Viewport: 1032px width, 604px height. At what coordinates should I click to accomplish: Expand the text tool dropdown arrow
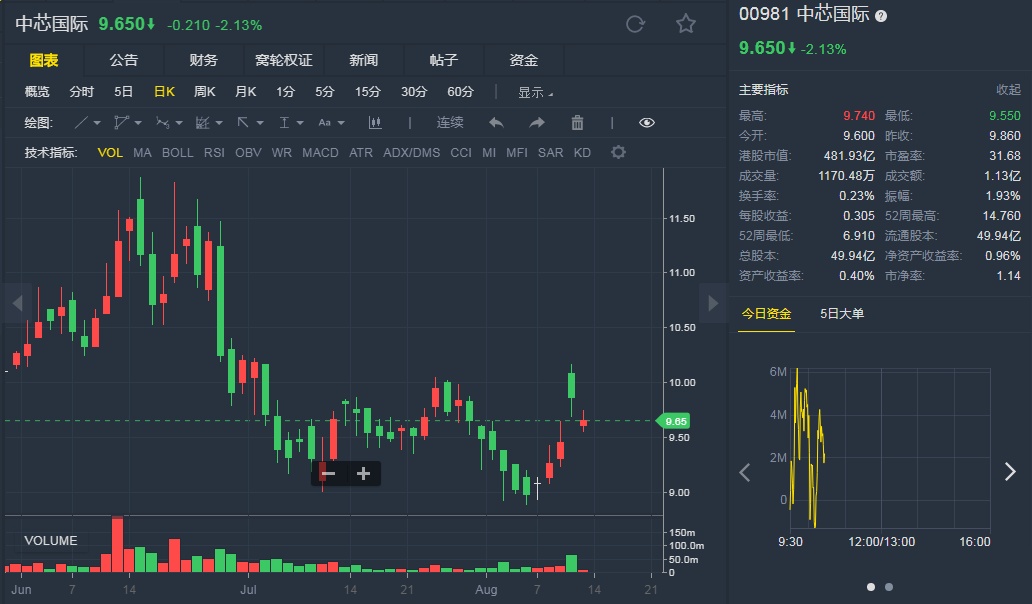(341, 123)
